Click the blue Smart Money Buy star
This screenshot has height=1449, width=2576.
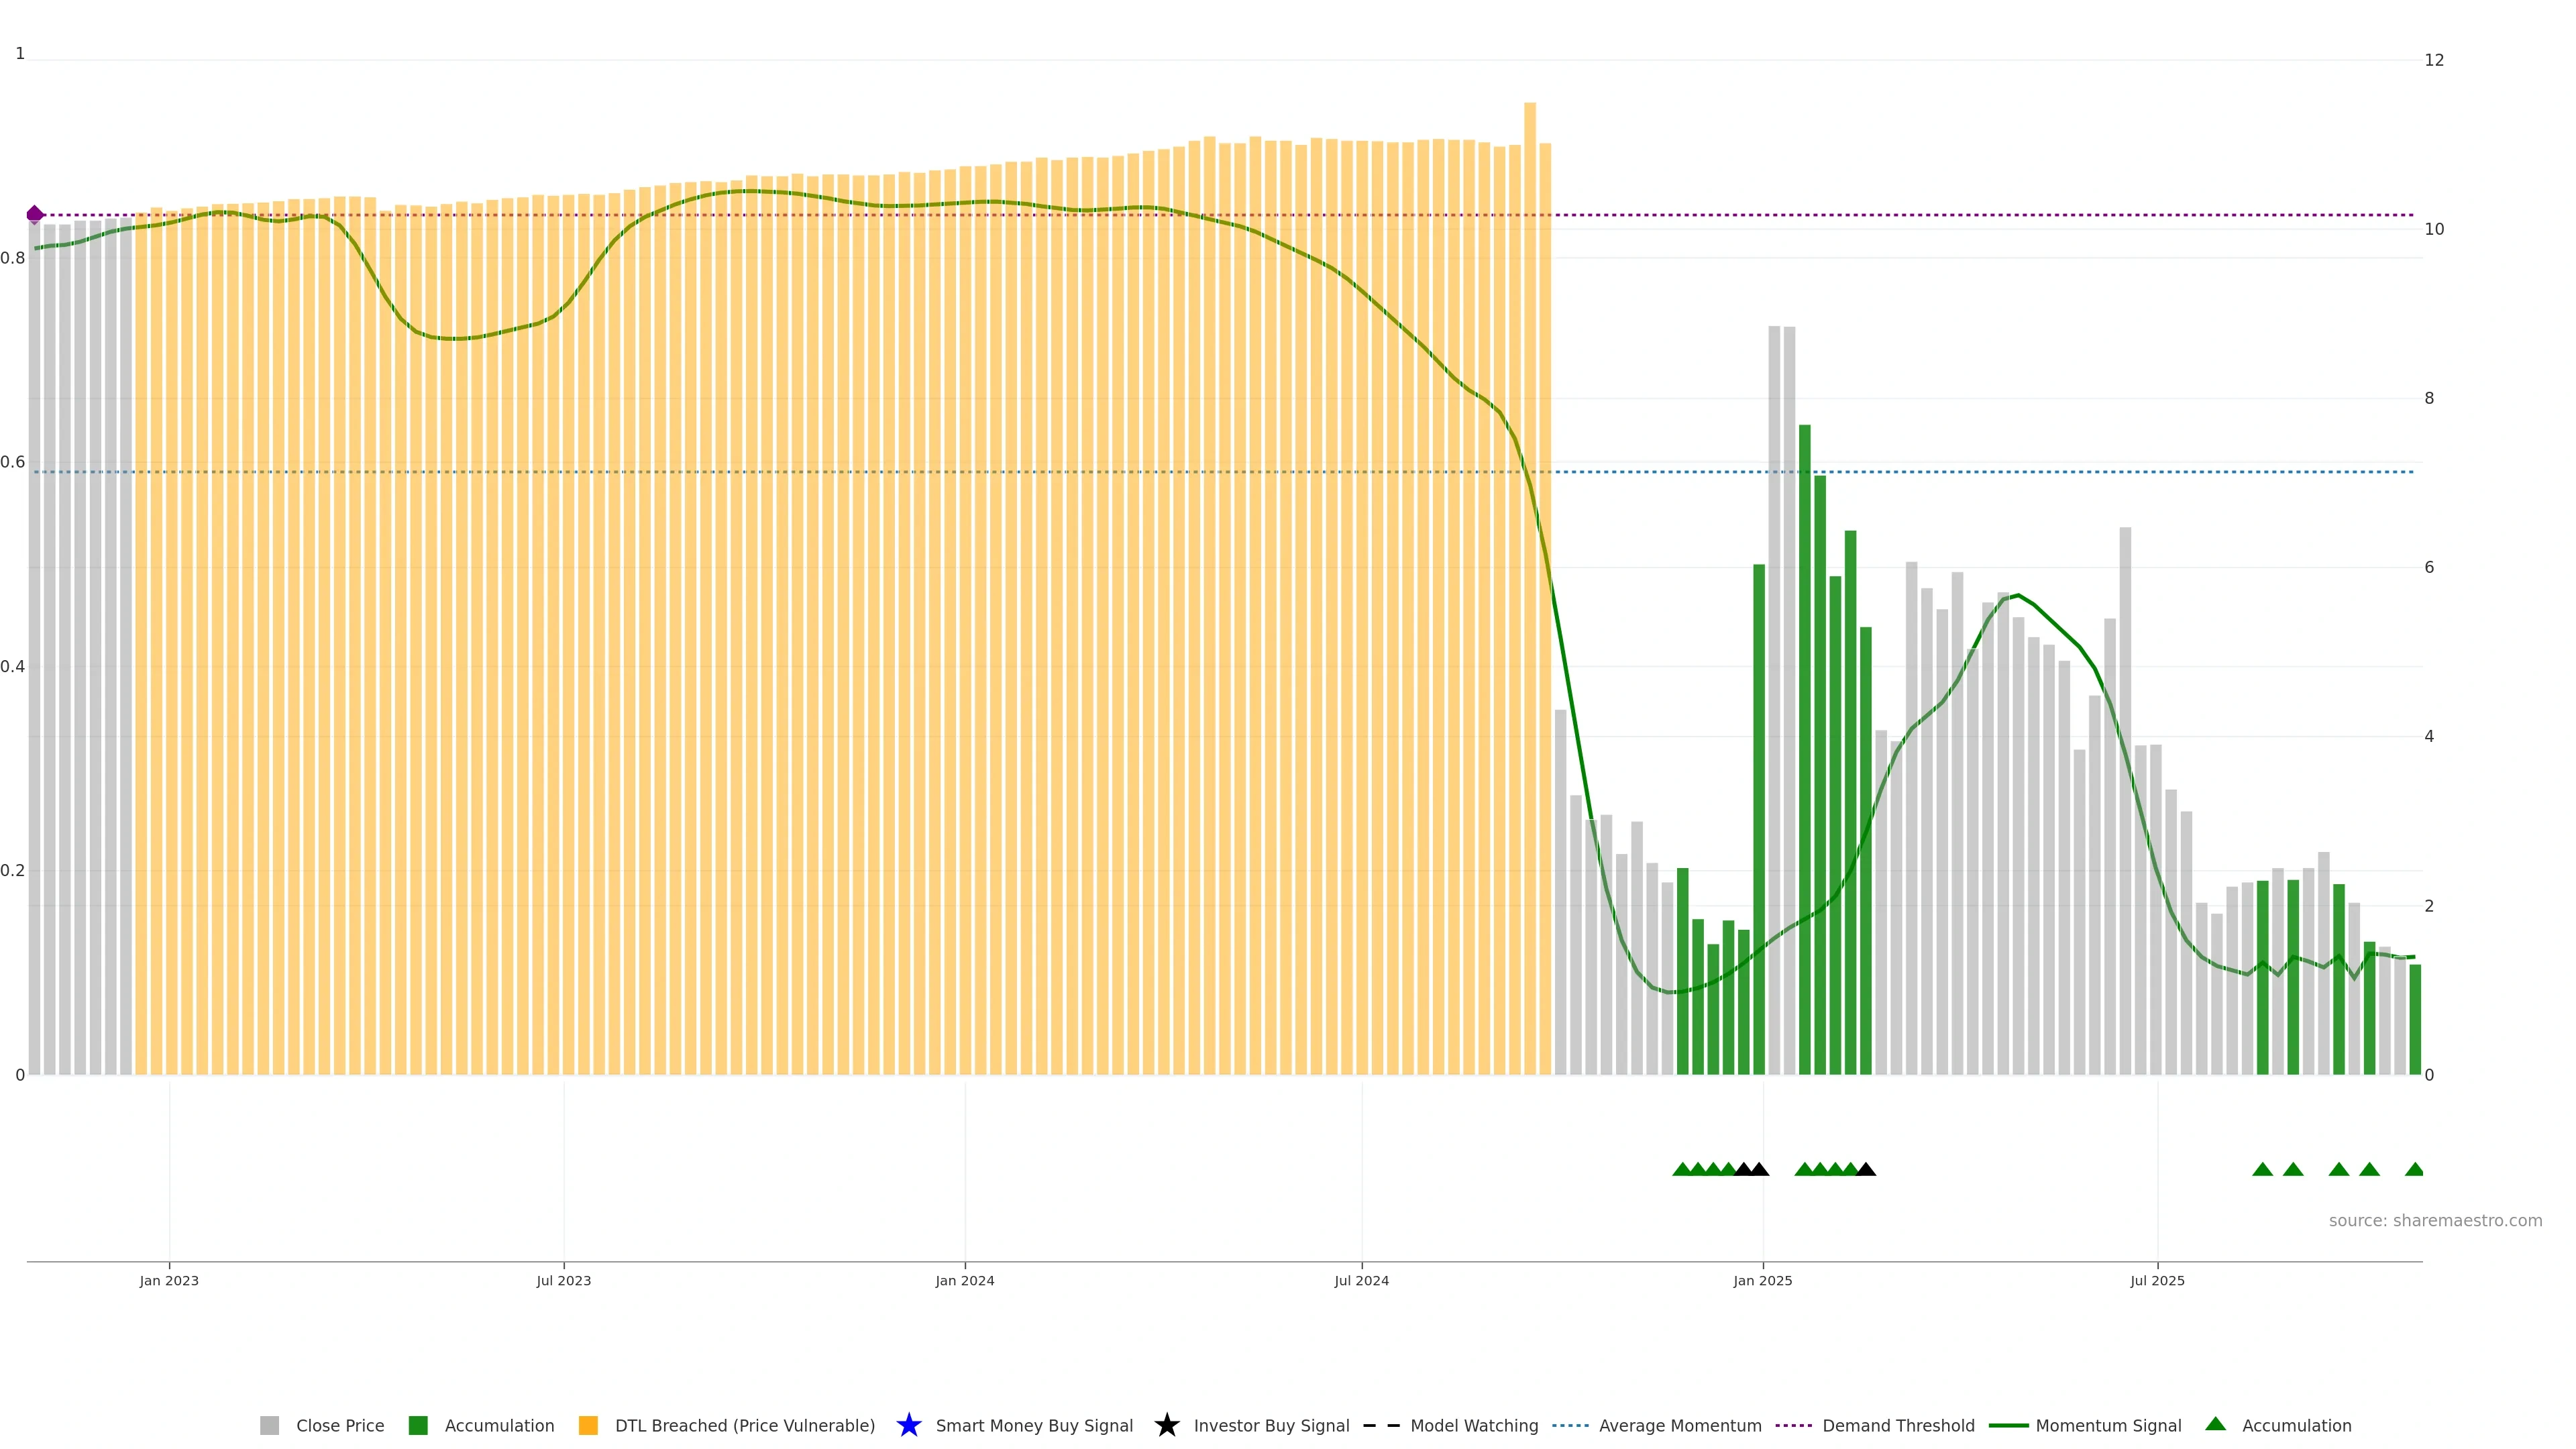(908, 1425)
